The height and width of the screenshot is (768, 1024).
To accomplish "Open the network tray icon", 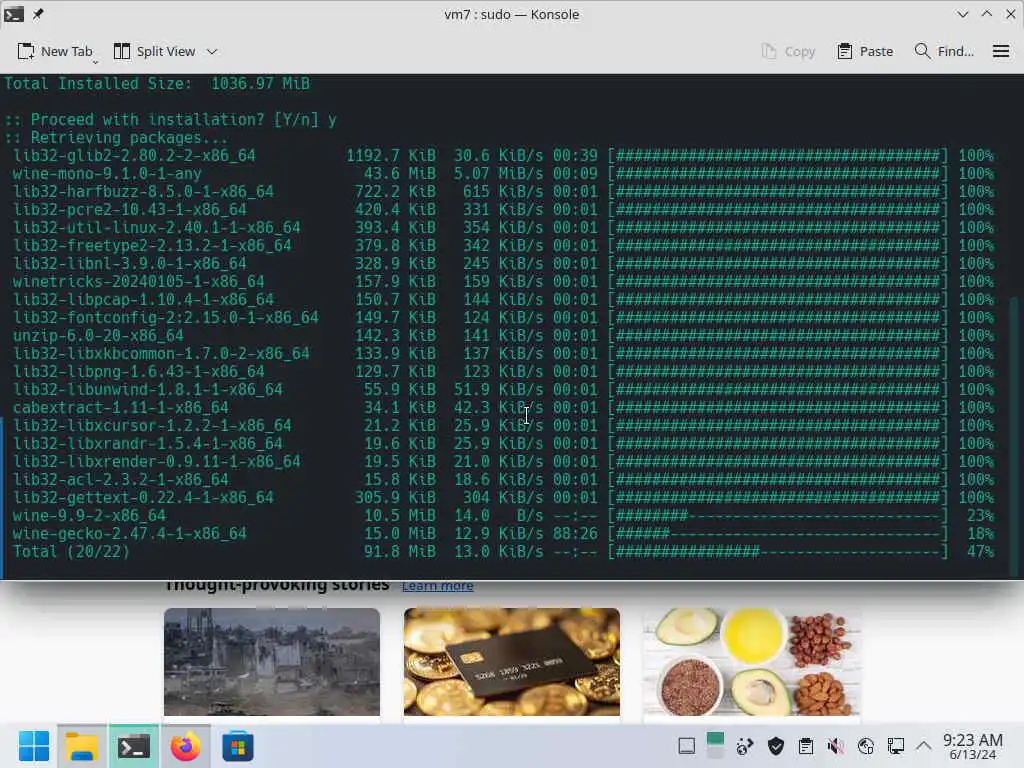I will (865, 746).
